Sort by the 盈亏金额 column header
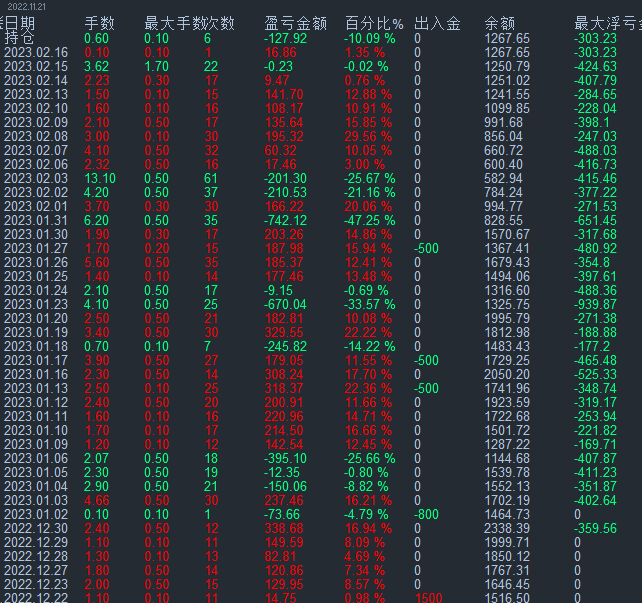Viewport: 642px width, 603px height. pos(296,23)
